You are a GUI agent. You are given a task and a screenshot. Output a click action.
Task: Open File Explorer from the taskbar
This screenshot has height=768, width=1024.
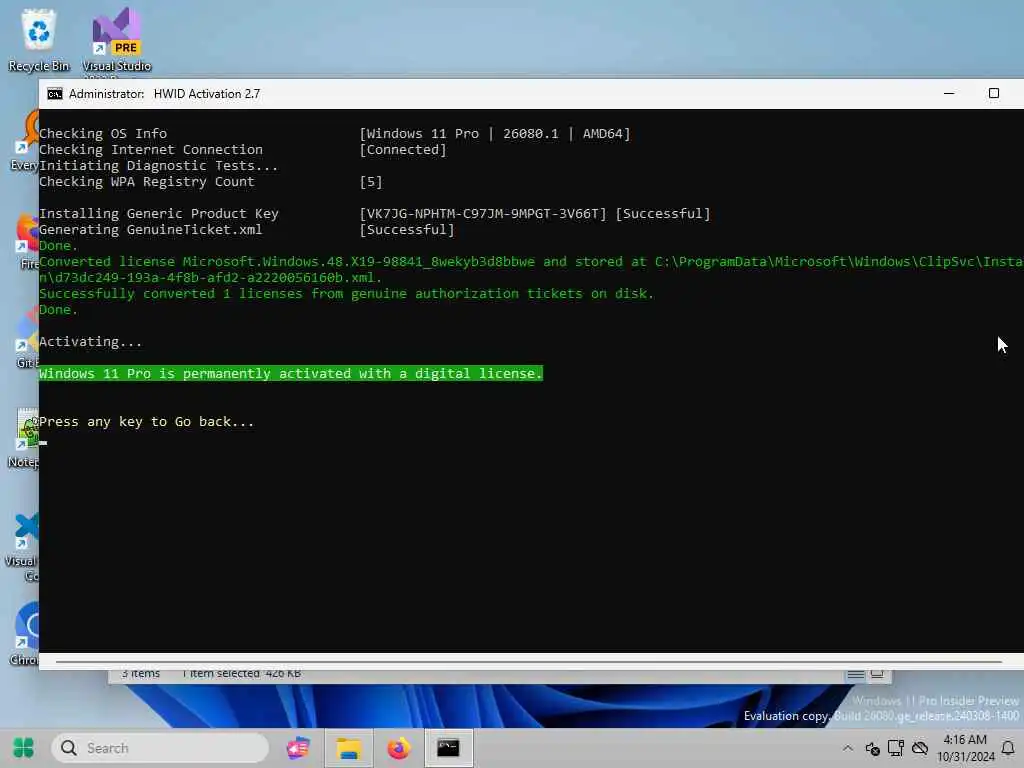pyautogui.click(x=349, y=748)
